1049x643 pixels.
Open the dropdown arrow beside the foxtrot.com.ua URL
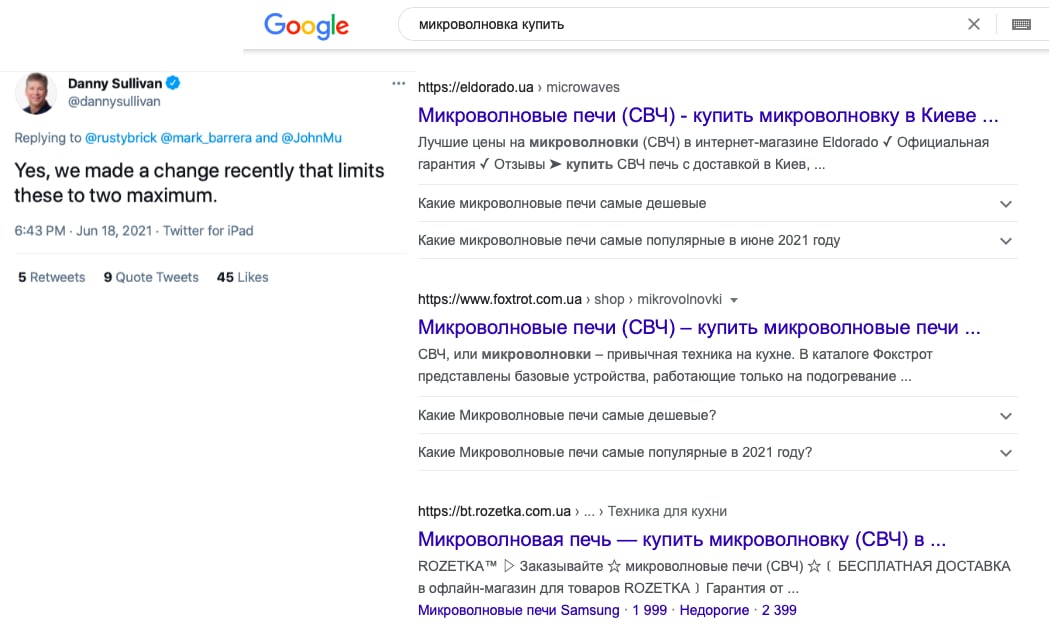pos(734,300)
